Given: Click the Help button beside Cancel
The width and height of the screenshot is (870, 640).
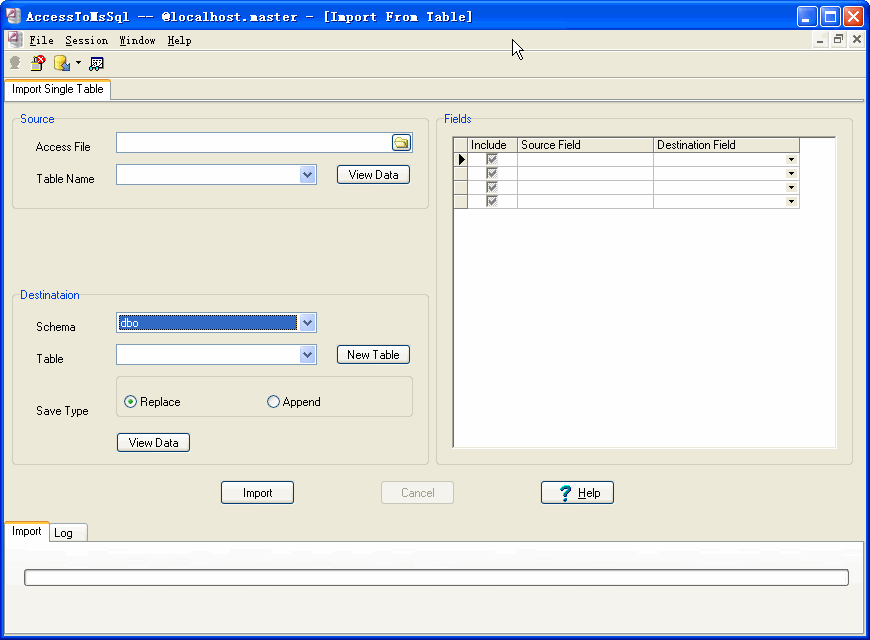Looking at the screenshot, I should point(578,493).
